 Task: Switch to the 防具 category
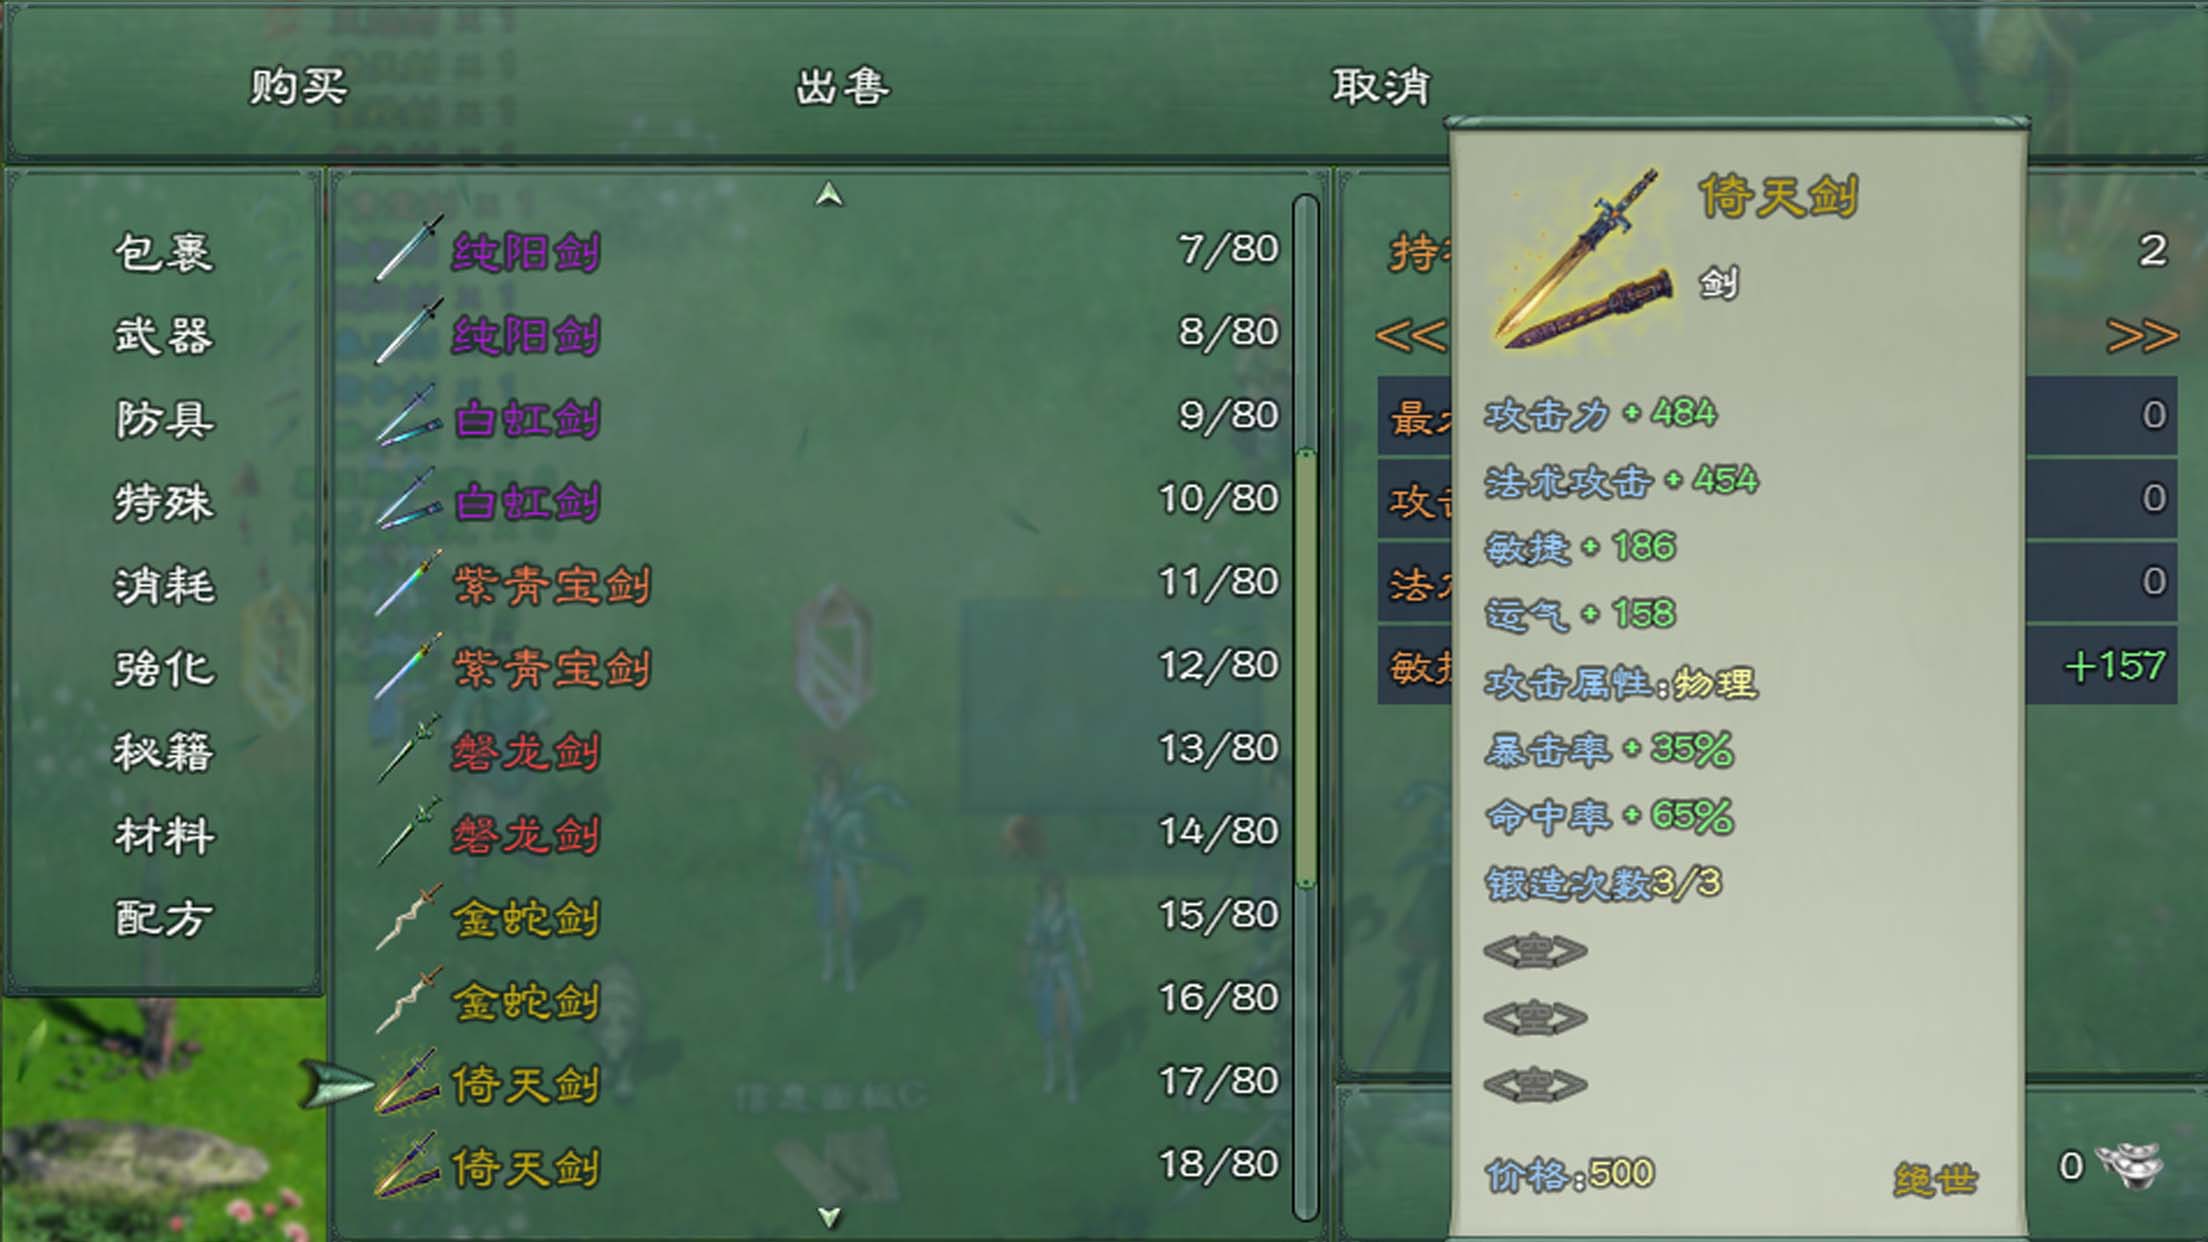tap(163, 419)
